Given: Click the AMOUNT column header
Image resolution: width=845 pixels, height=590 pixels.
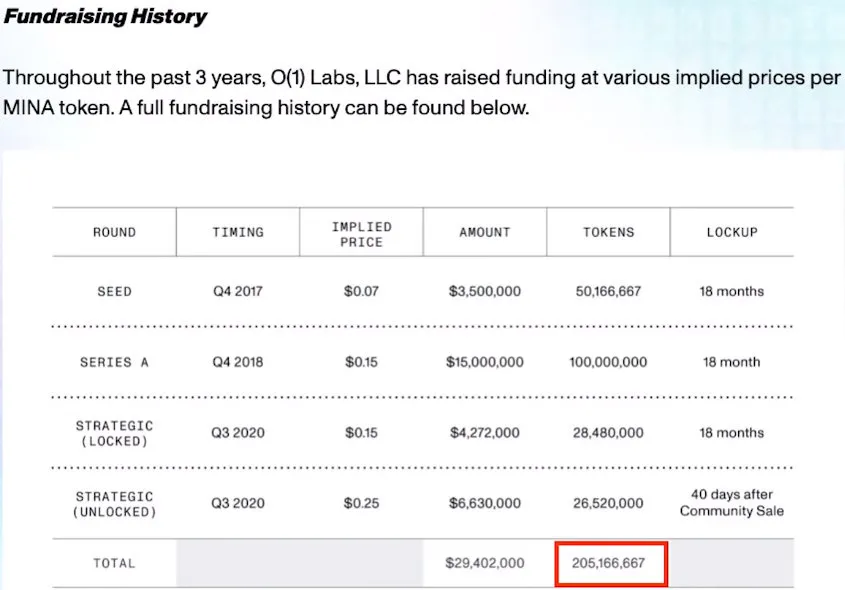Looking at the screenshot, I should tap(485, 232).
